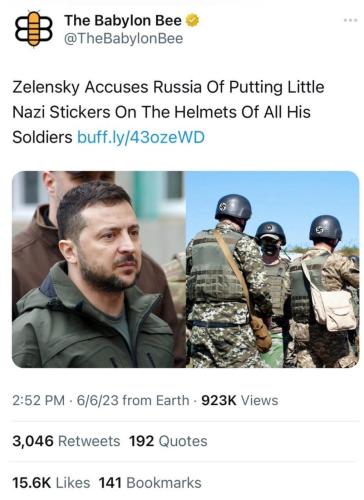Click the 2:52 PM timestamp

pos(39,400)
